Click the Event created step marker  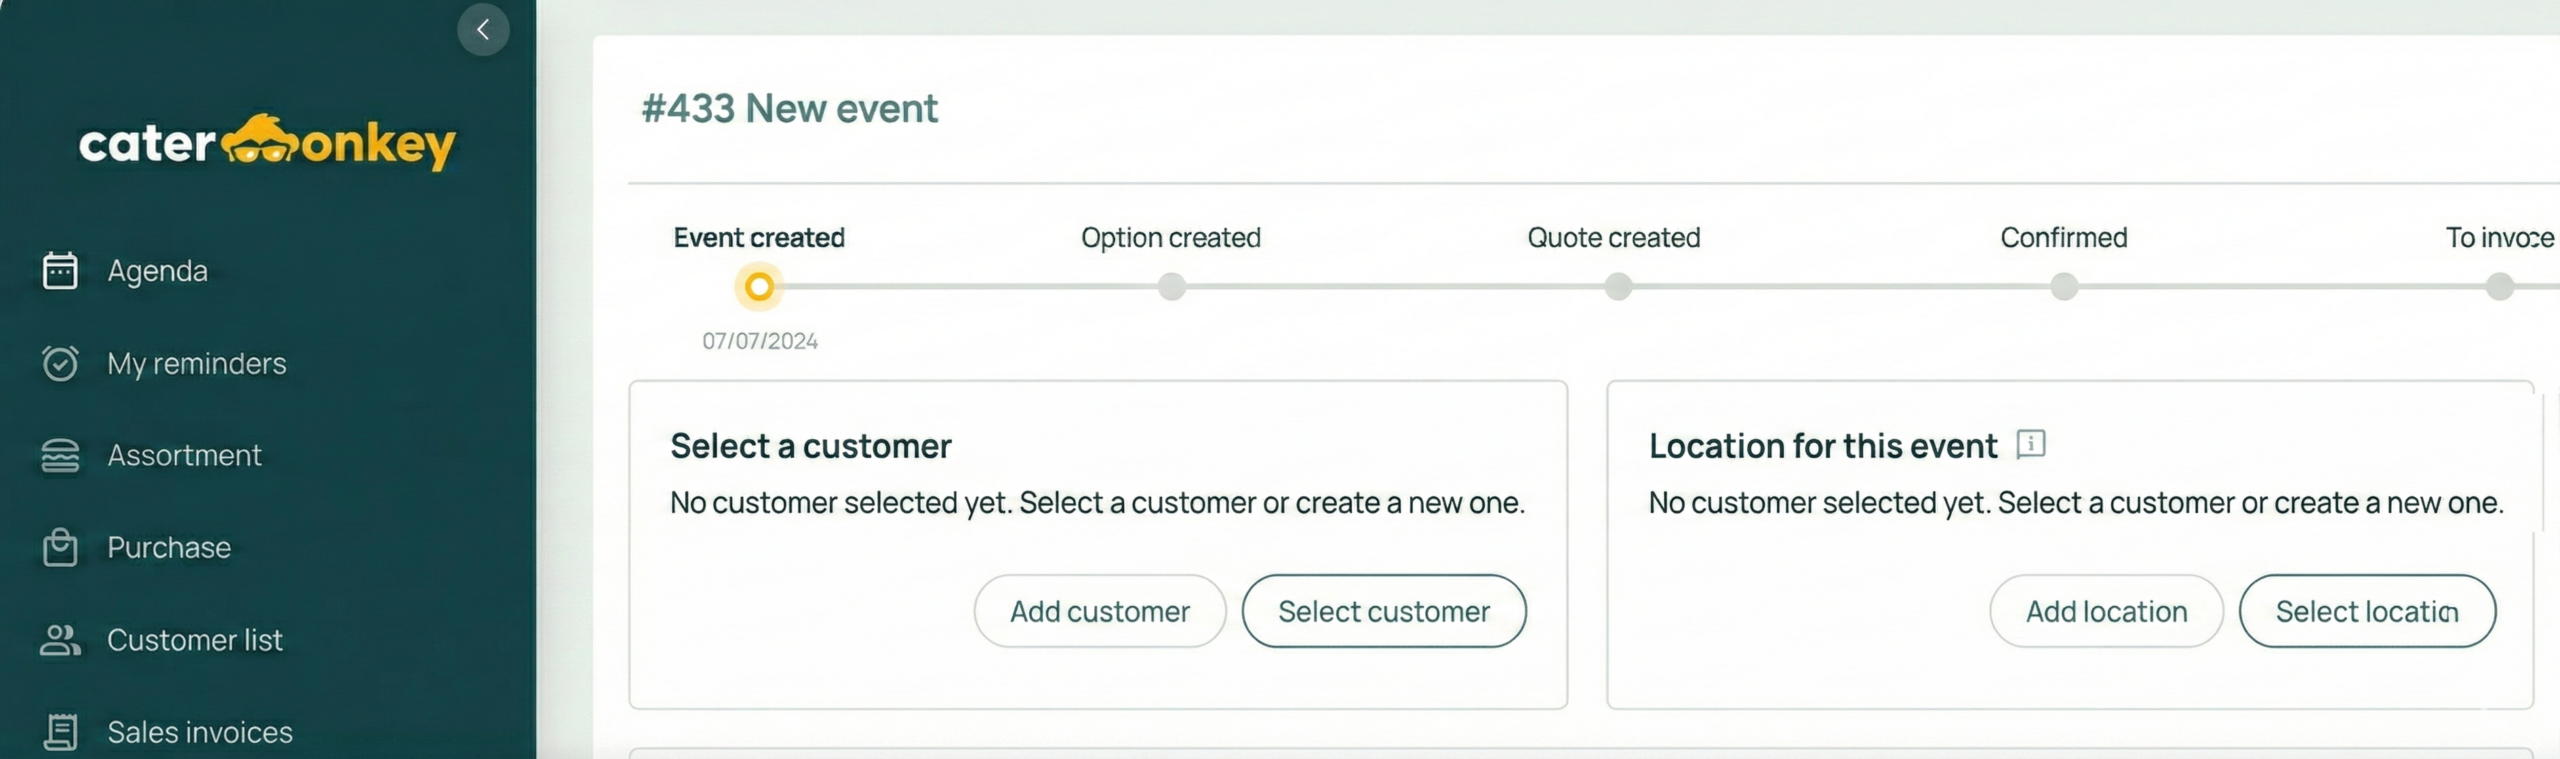point(759,287)
